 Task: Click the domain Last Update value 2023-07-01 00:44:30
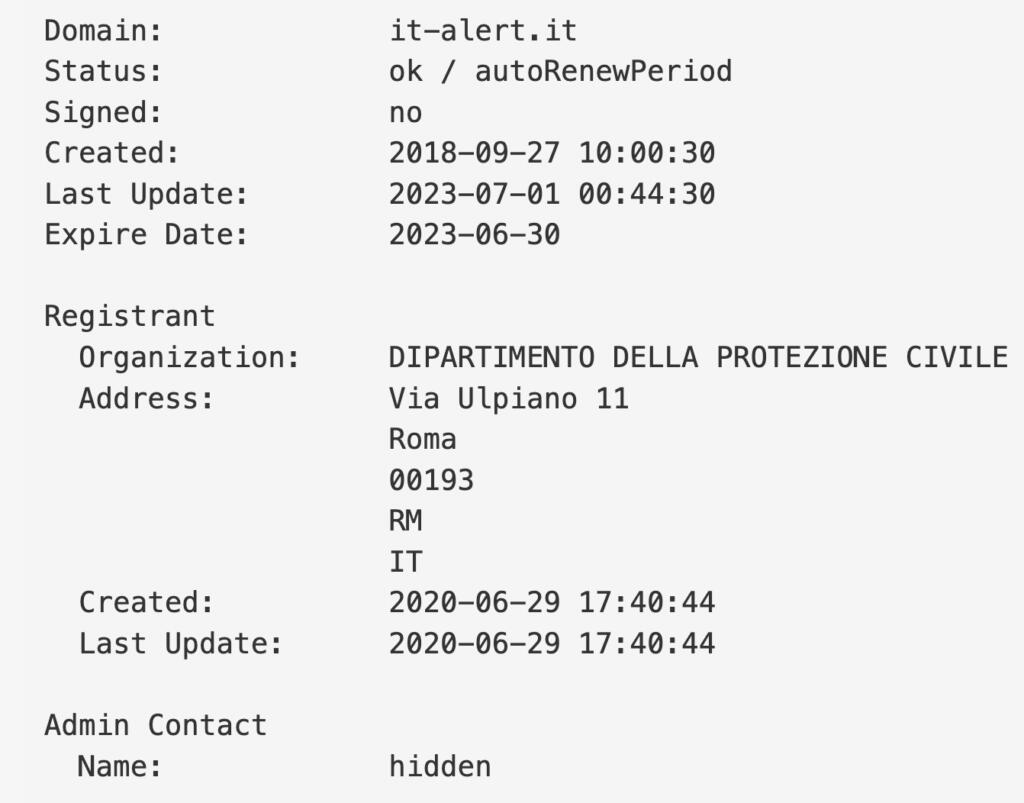[552, 194]
